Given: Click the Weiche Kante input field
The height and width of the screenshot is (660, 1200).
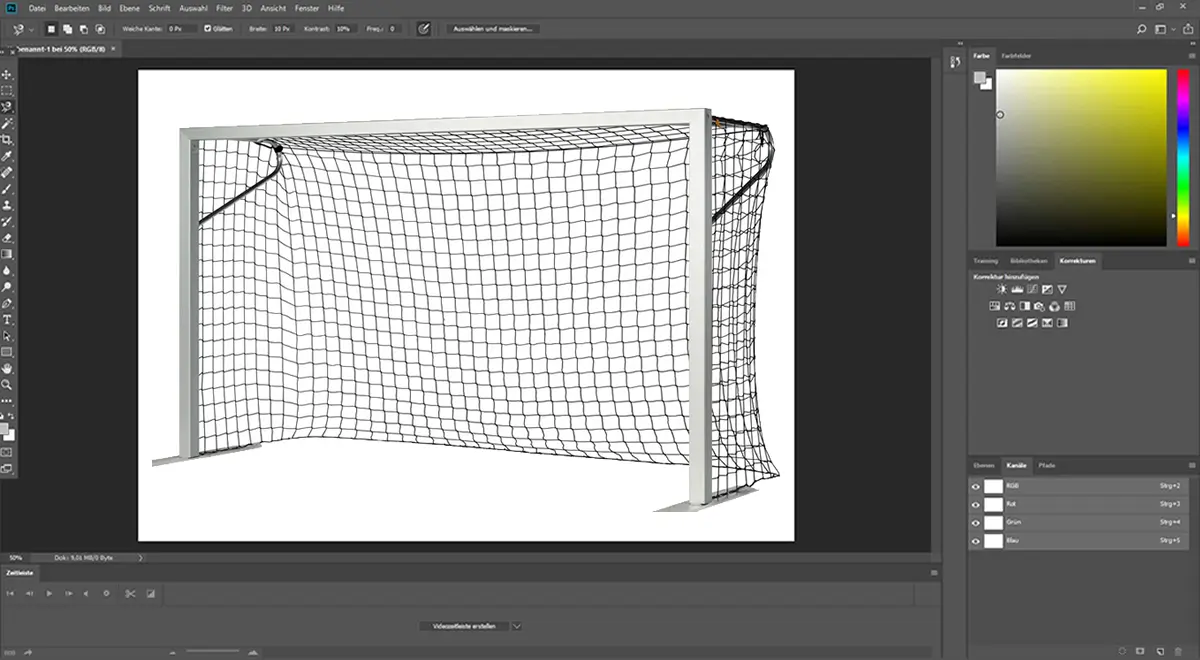Looking at the screenshot, I should pyautogui.click(x=183, y=29).
